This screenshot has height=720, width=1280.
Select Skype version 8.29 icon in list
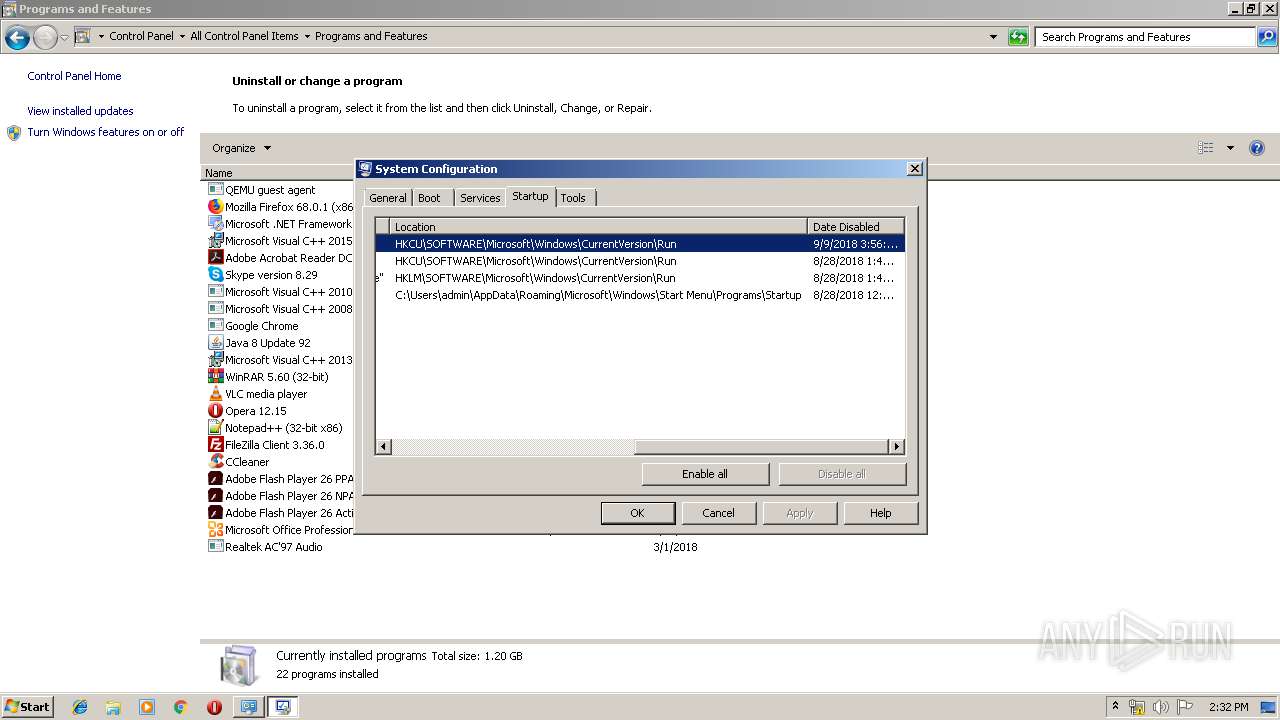tap(215, 275)
